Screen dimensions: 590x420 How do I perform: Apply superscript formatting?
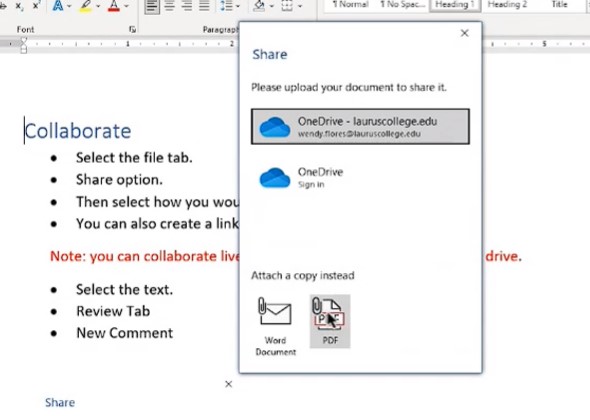coord(36,5)
